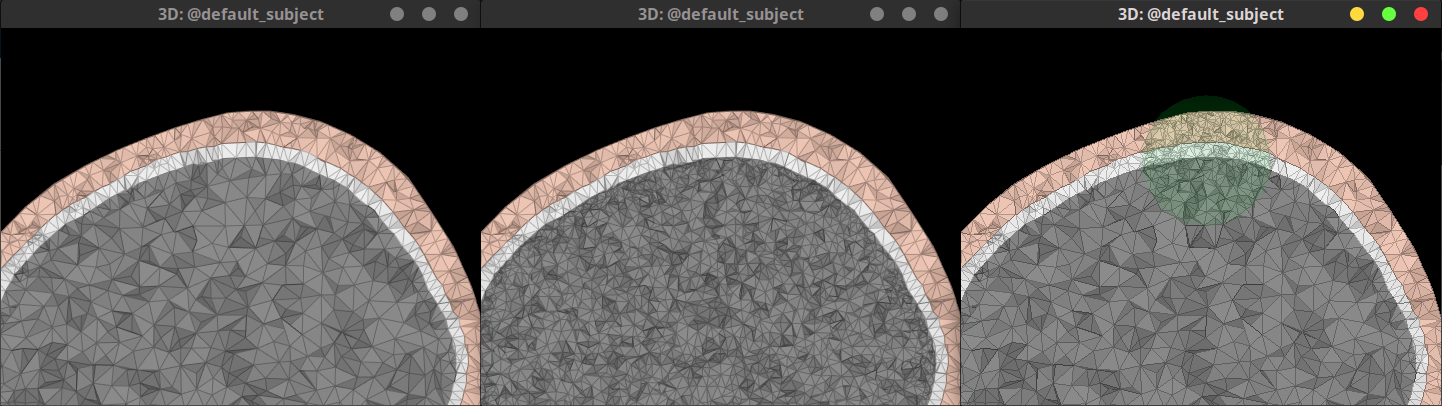1442x406 pixels.
Task: Click the second gray button in middle window title bar
Action: tap(909, 14)
